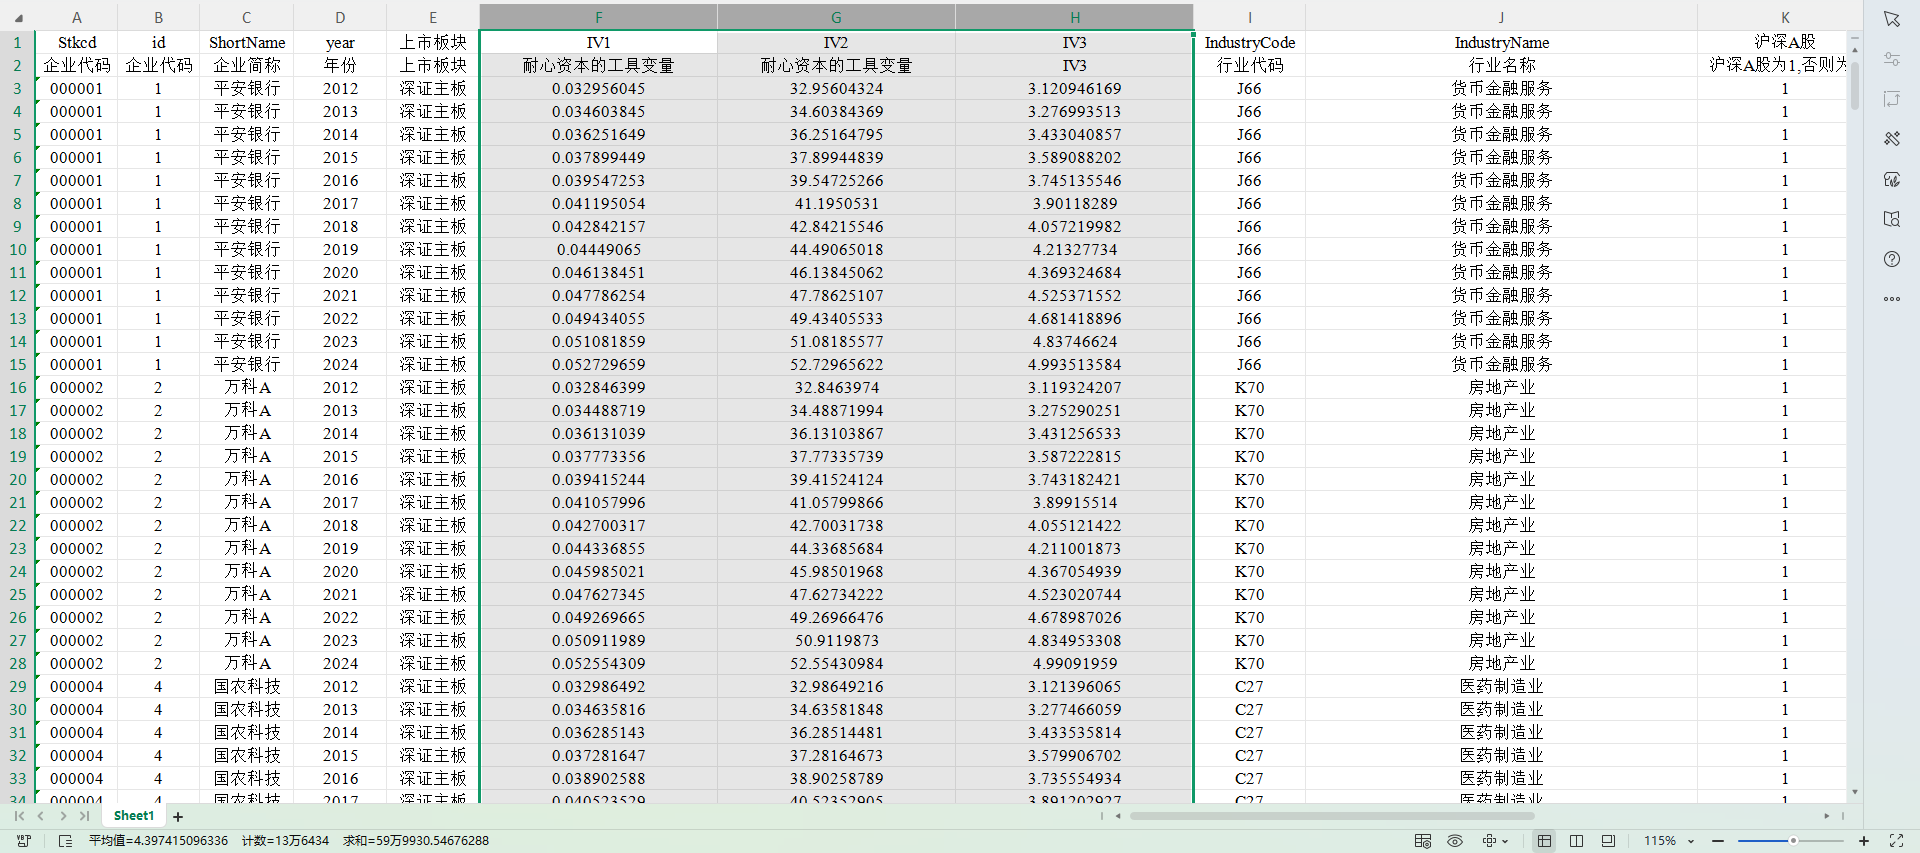Switch to normal grid view
Screen dimensions: 1920x853
1544,841
